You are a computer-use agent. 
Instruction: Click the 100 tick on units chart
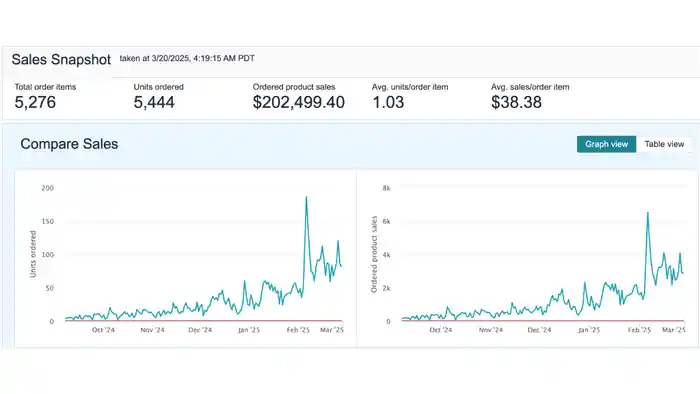[47, 255]
